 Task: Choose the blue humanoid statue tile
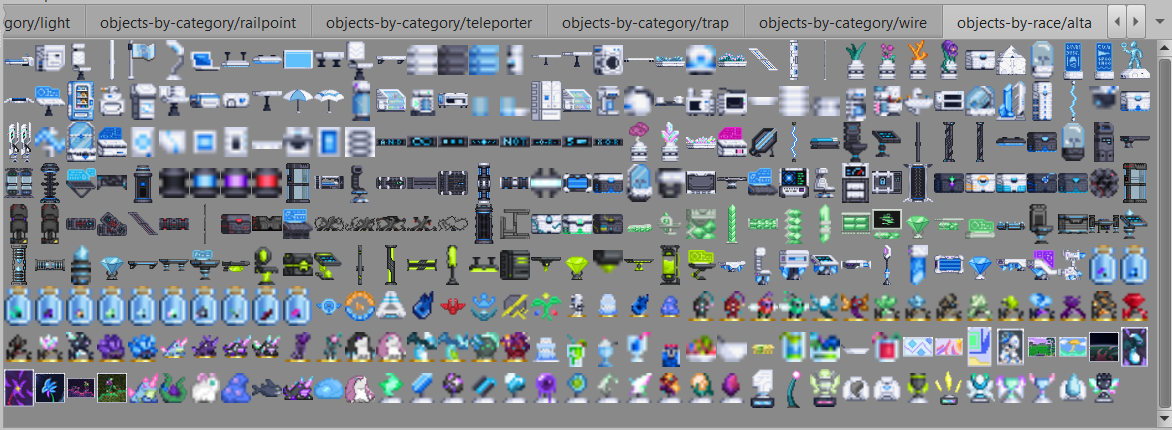point(1135,60)
